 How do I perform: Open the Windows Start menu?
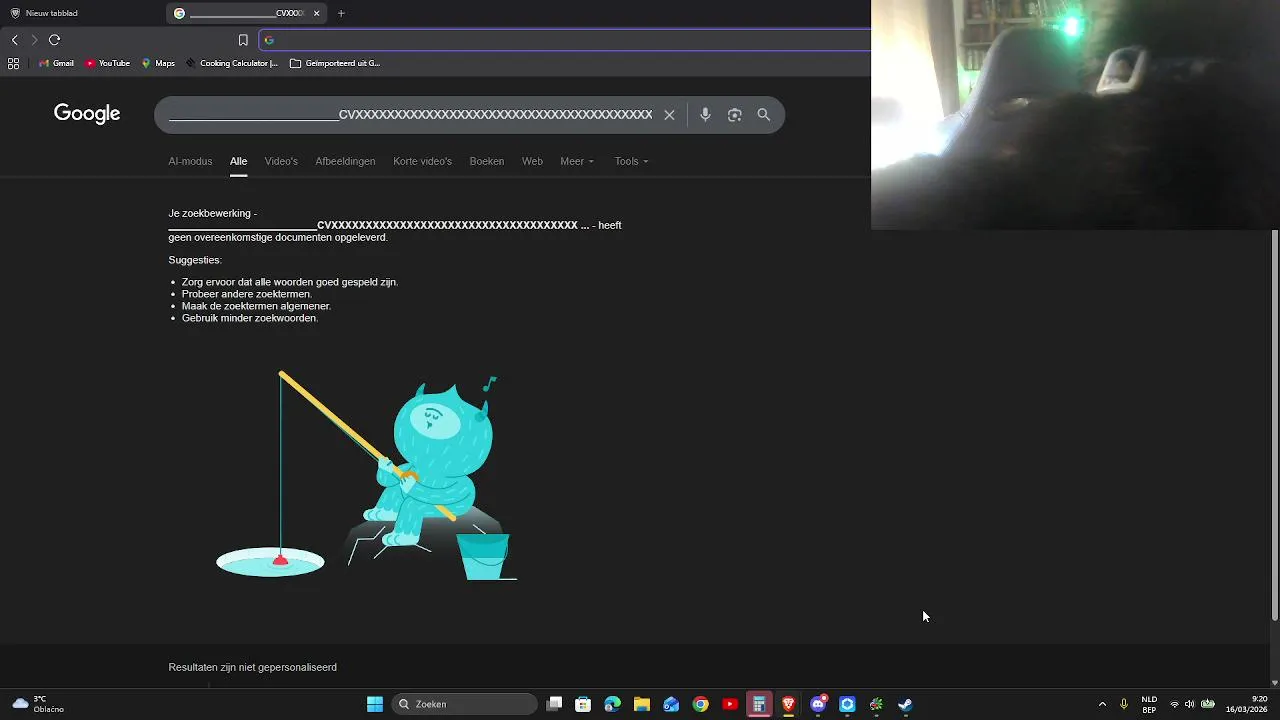[375, 704]
